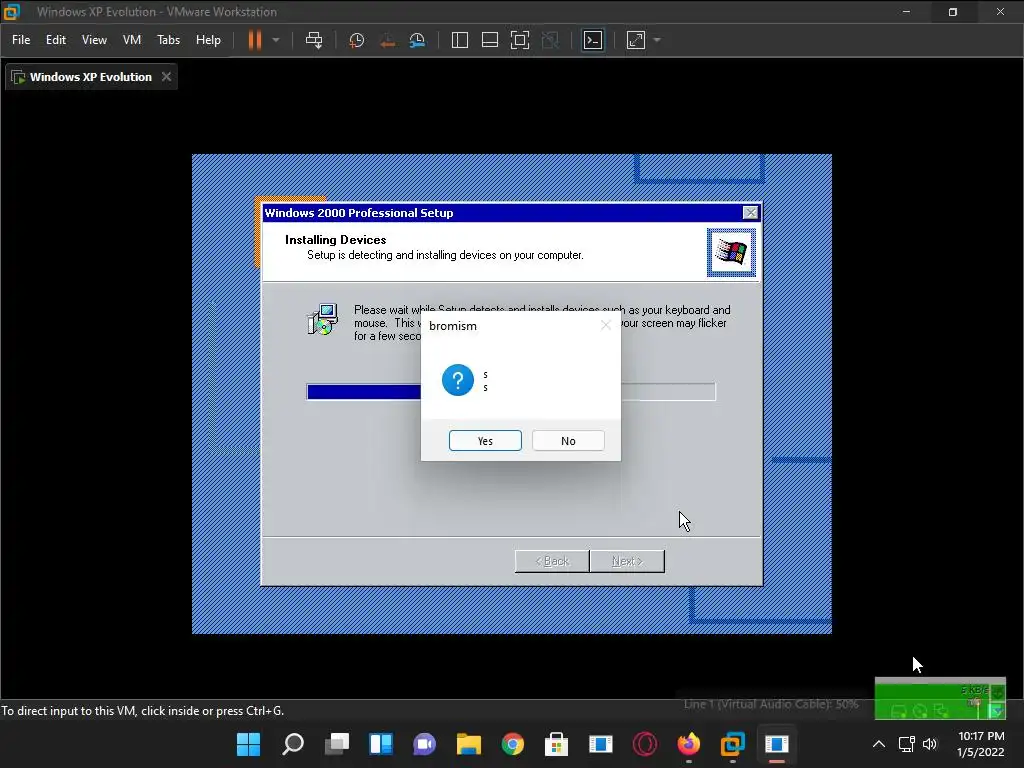Click the device installation computer icon
Screen dimensions: 1024x768
tap(323, 319)
